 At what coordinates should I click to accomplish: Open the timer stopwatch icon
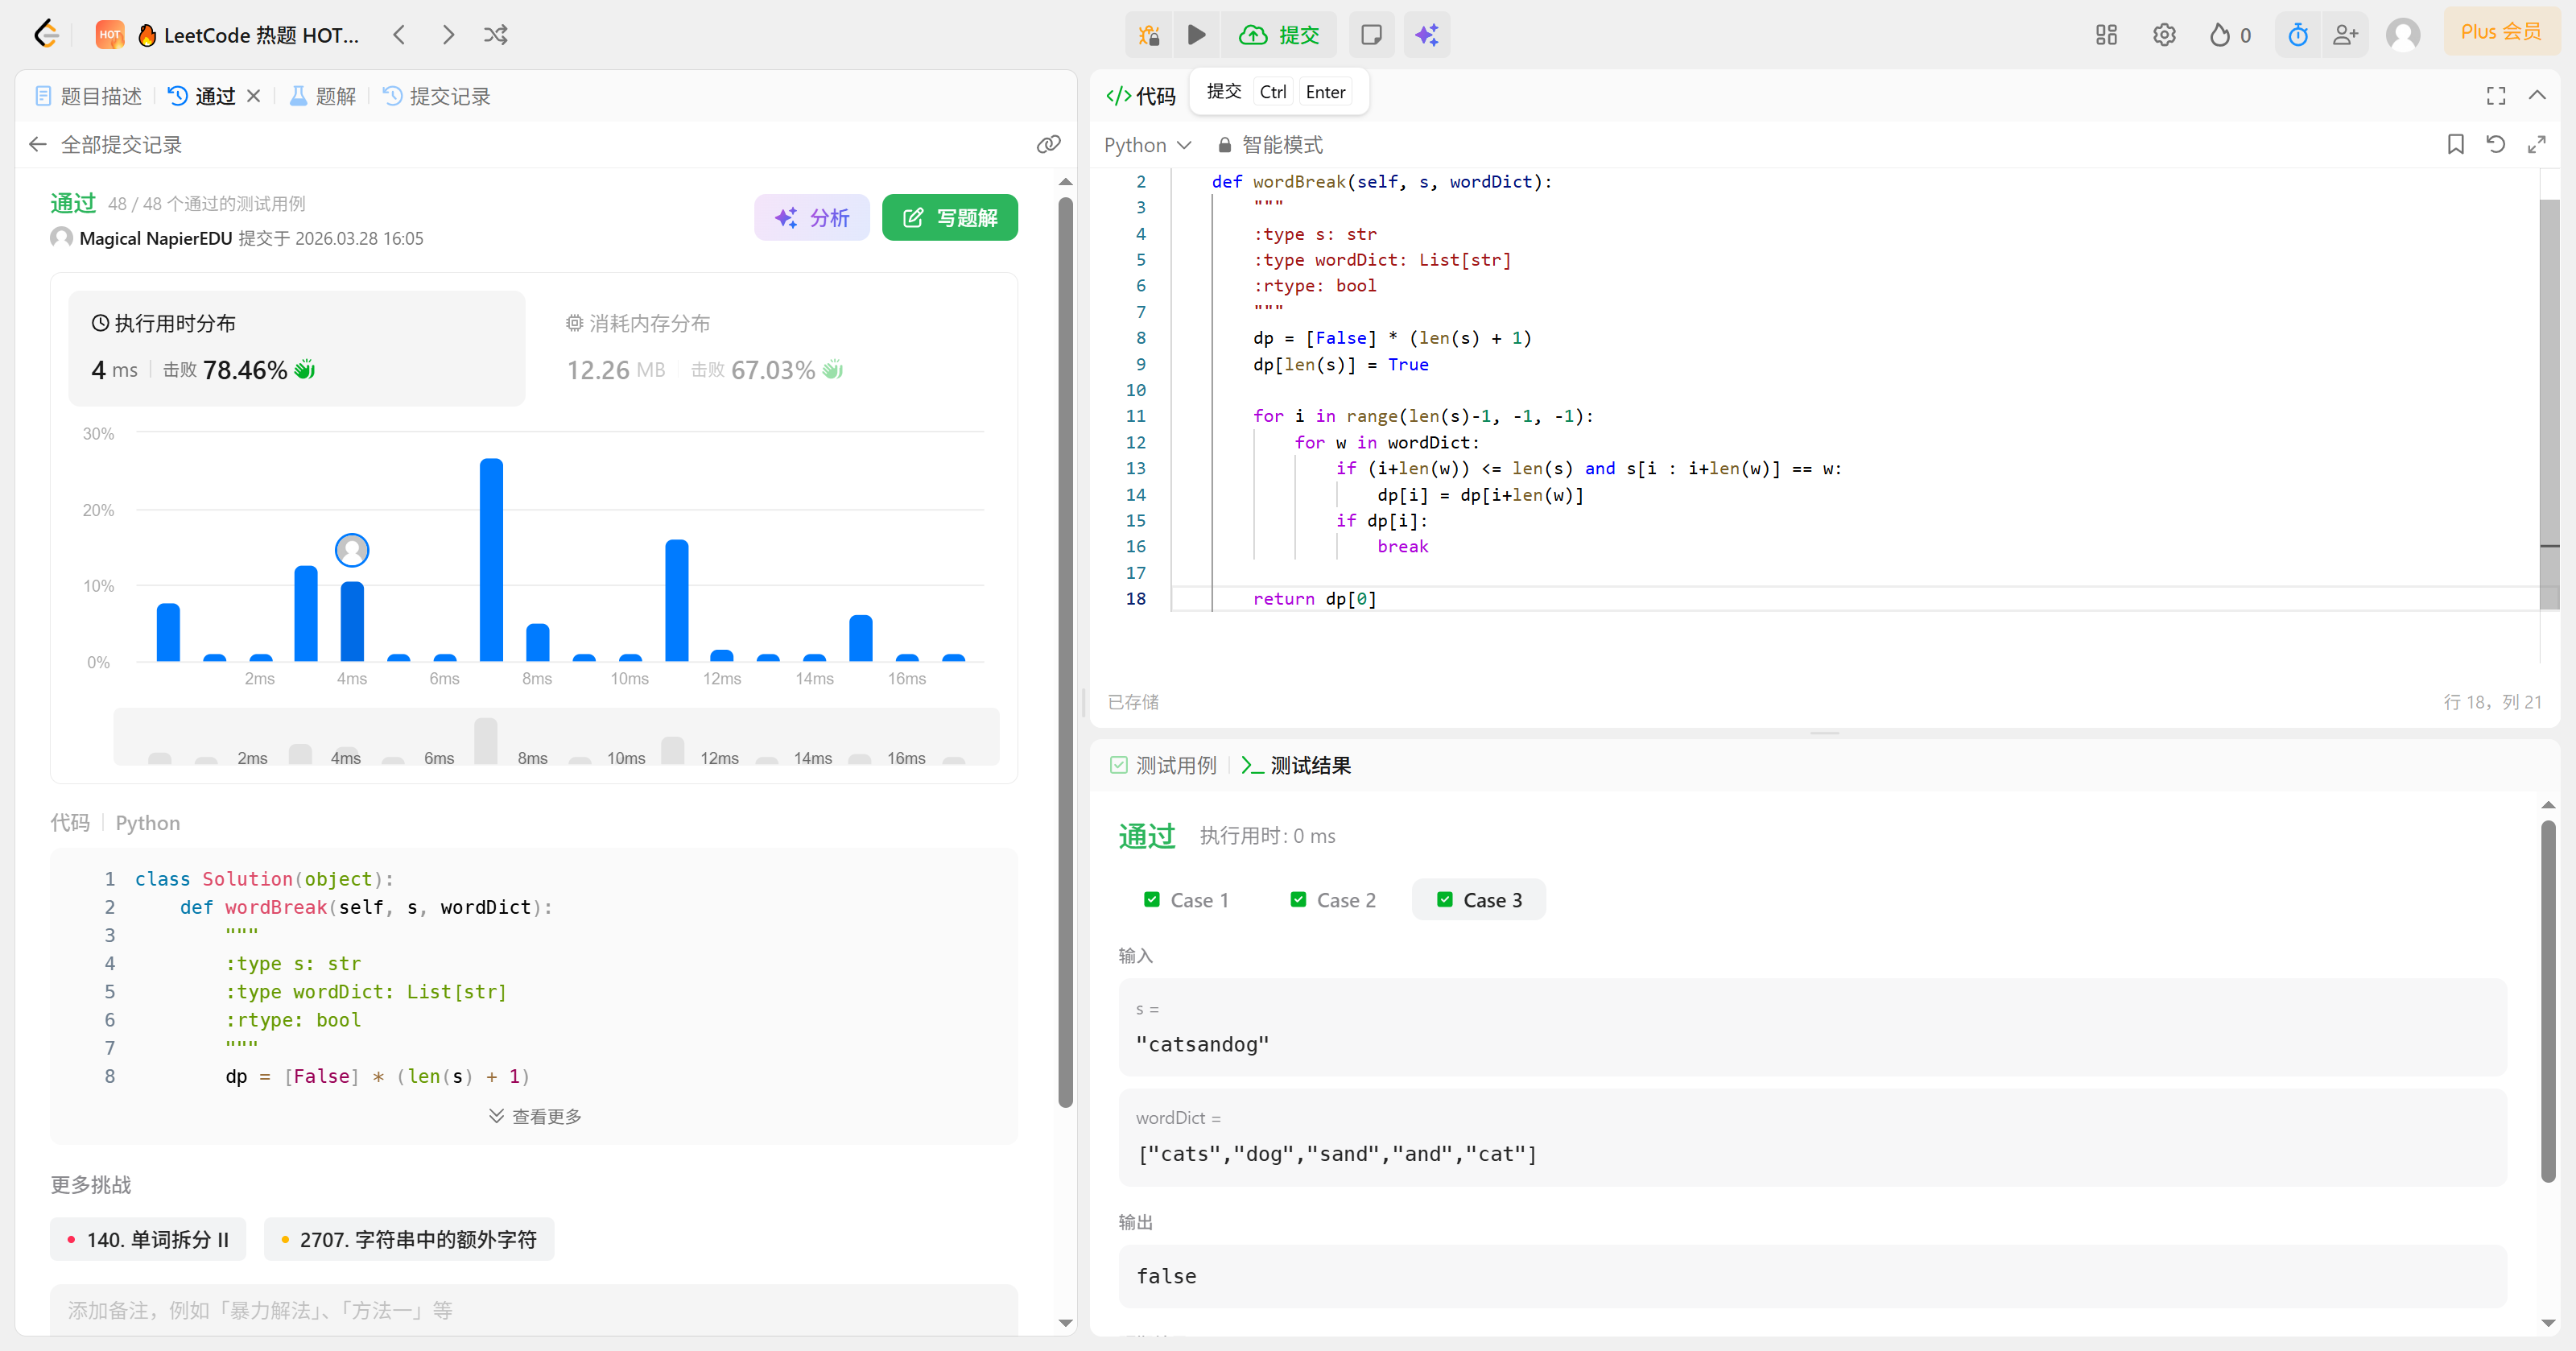point(2297,35)
